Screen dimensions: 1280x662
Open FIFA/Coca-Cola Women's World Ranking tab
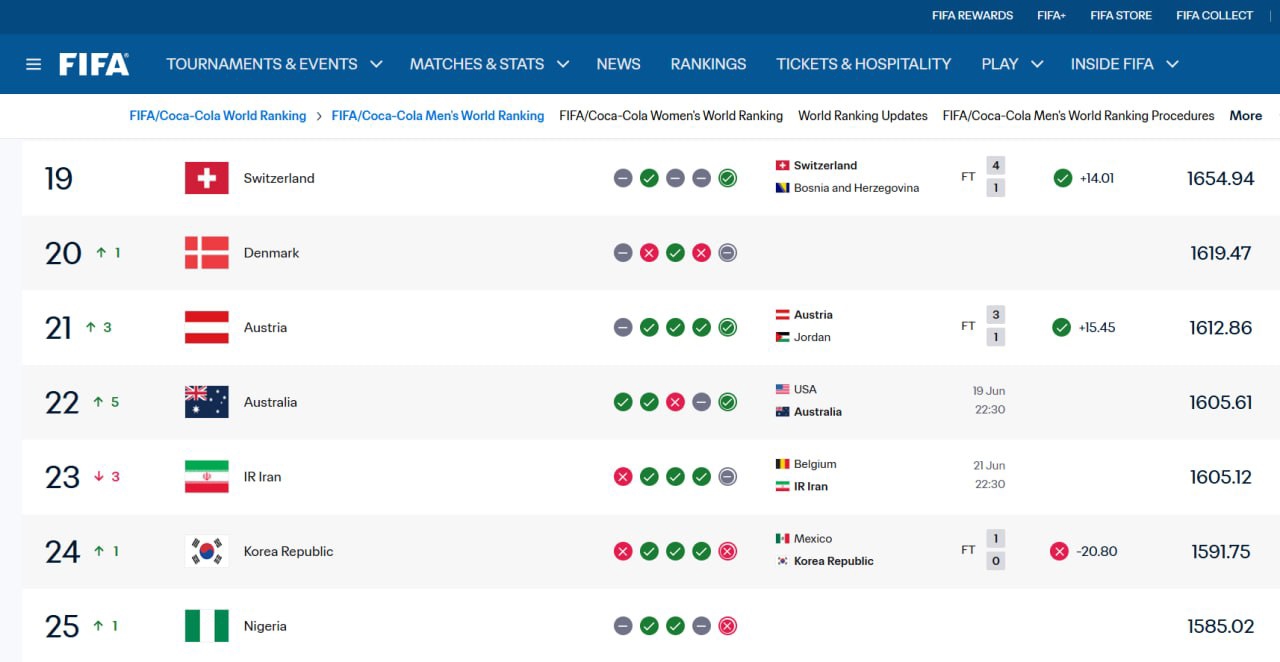[671, 116]
